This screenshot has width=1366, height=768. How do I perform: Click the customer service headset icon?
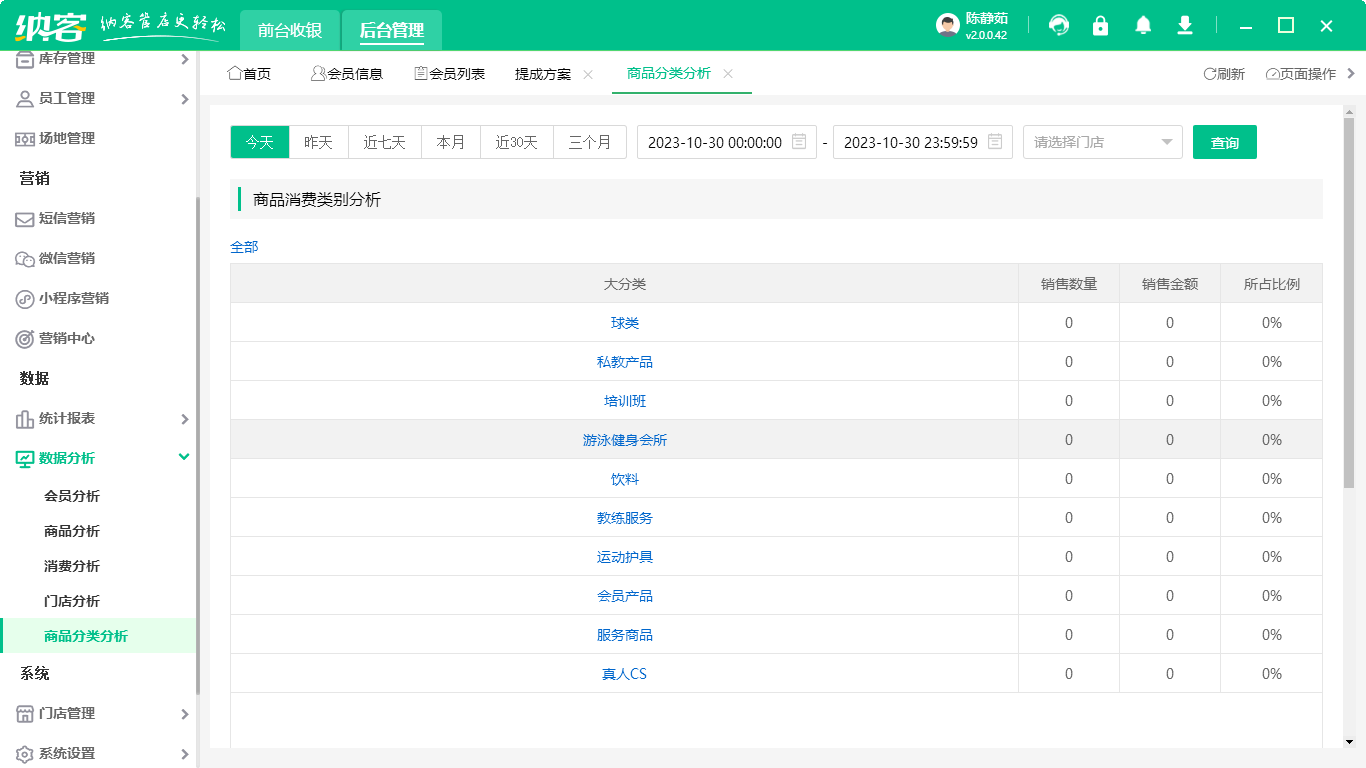coord(1058,26)
